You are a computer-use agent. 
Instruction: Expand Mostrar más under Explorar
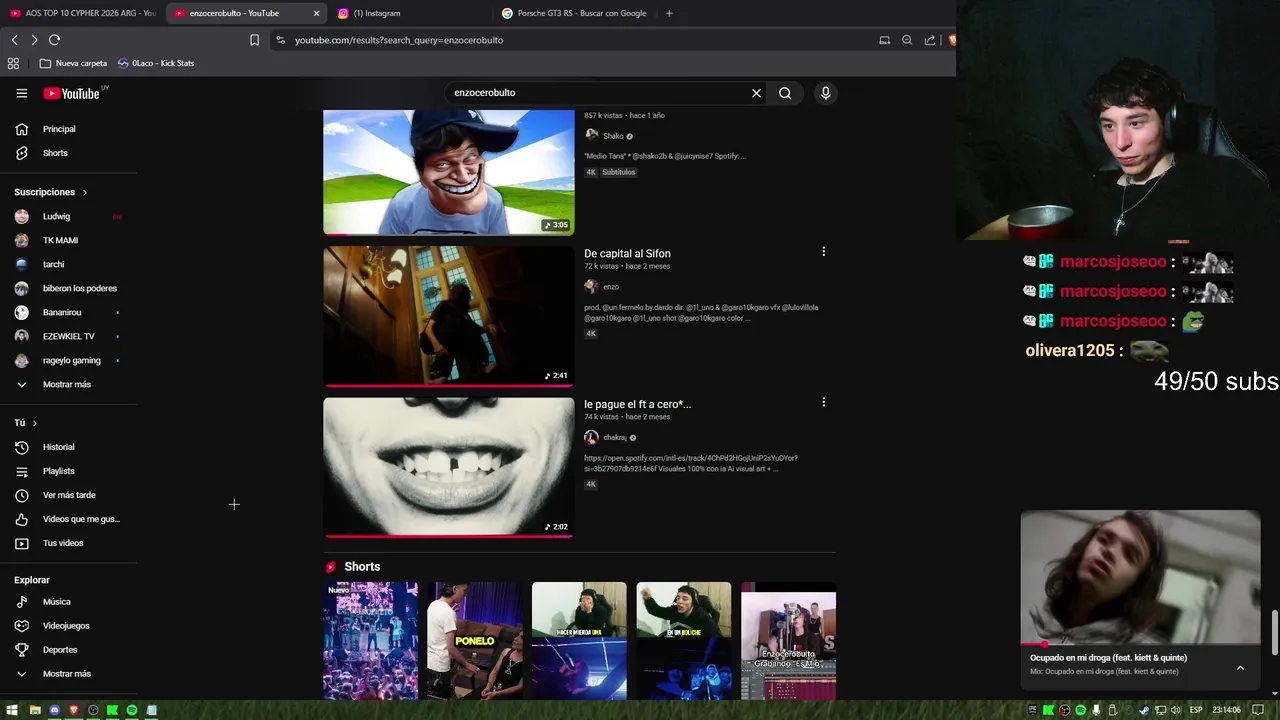pos(69,674)
